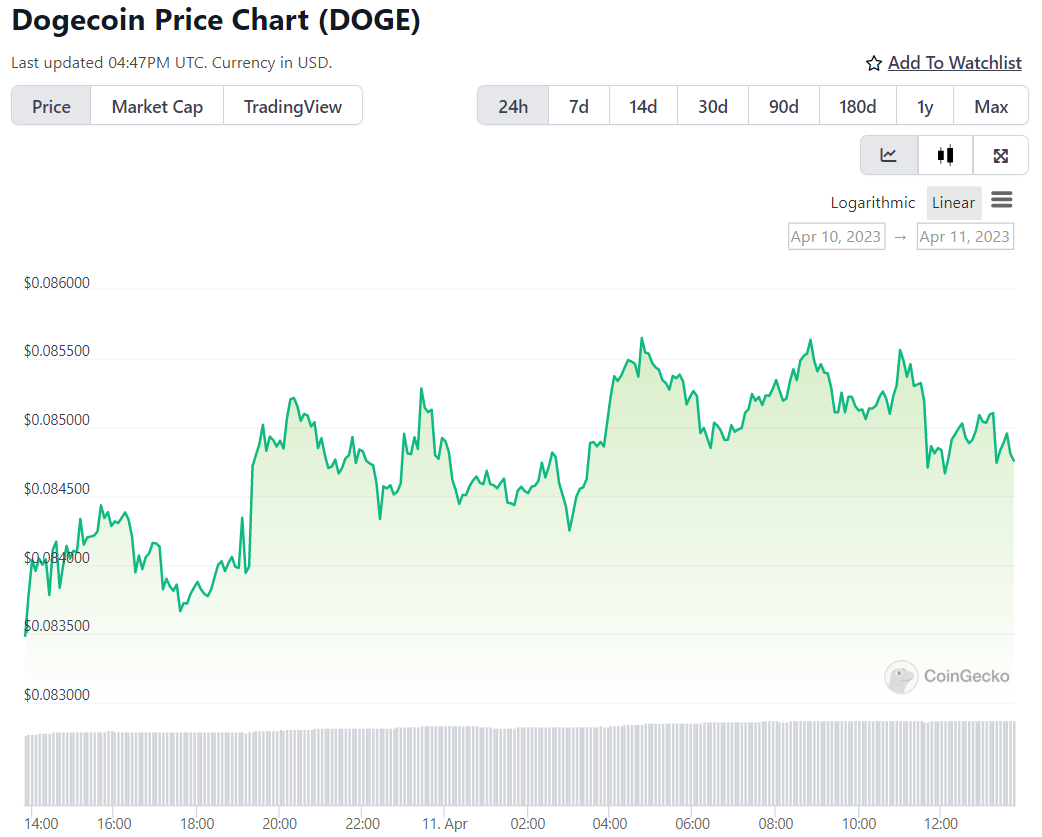This screenshot has height=837, width=1042.
Task: Click the $0.086000 axis label
Action: (56, 283)
